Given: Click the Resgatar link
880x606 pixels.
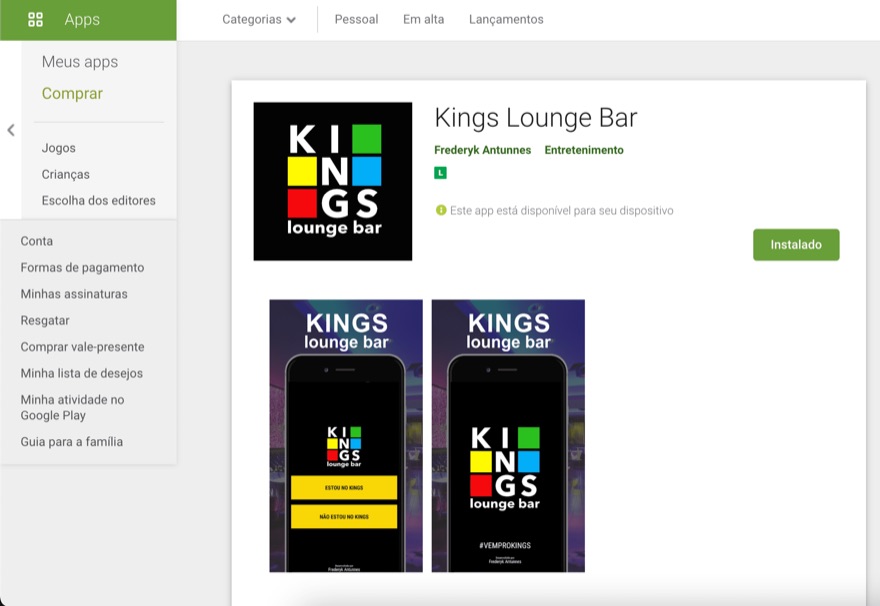Looking at the screenshot, I should point(45,320).
